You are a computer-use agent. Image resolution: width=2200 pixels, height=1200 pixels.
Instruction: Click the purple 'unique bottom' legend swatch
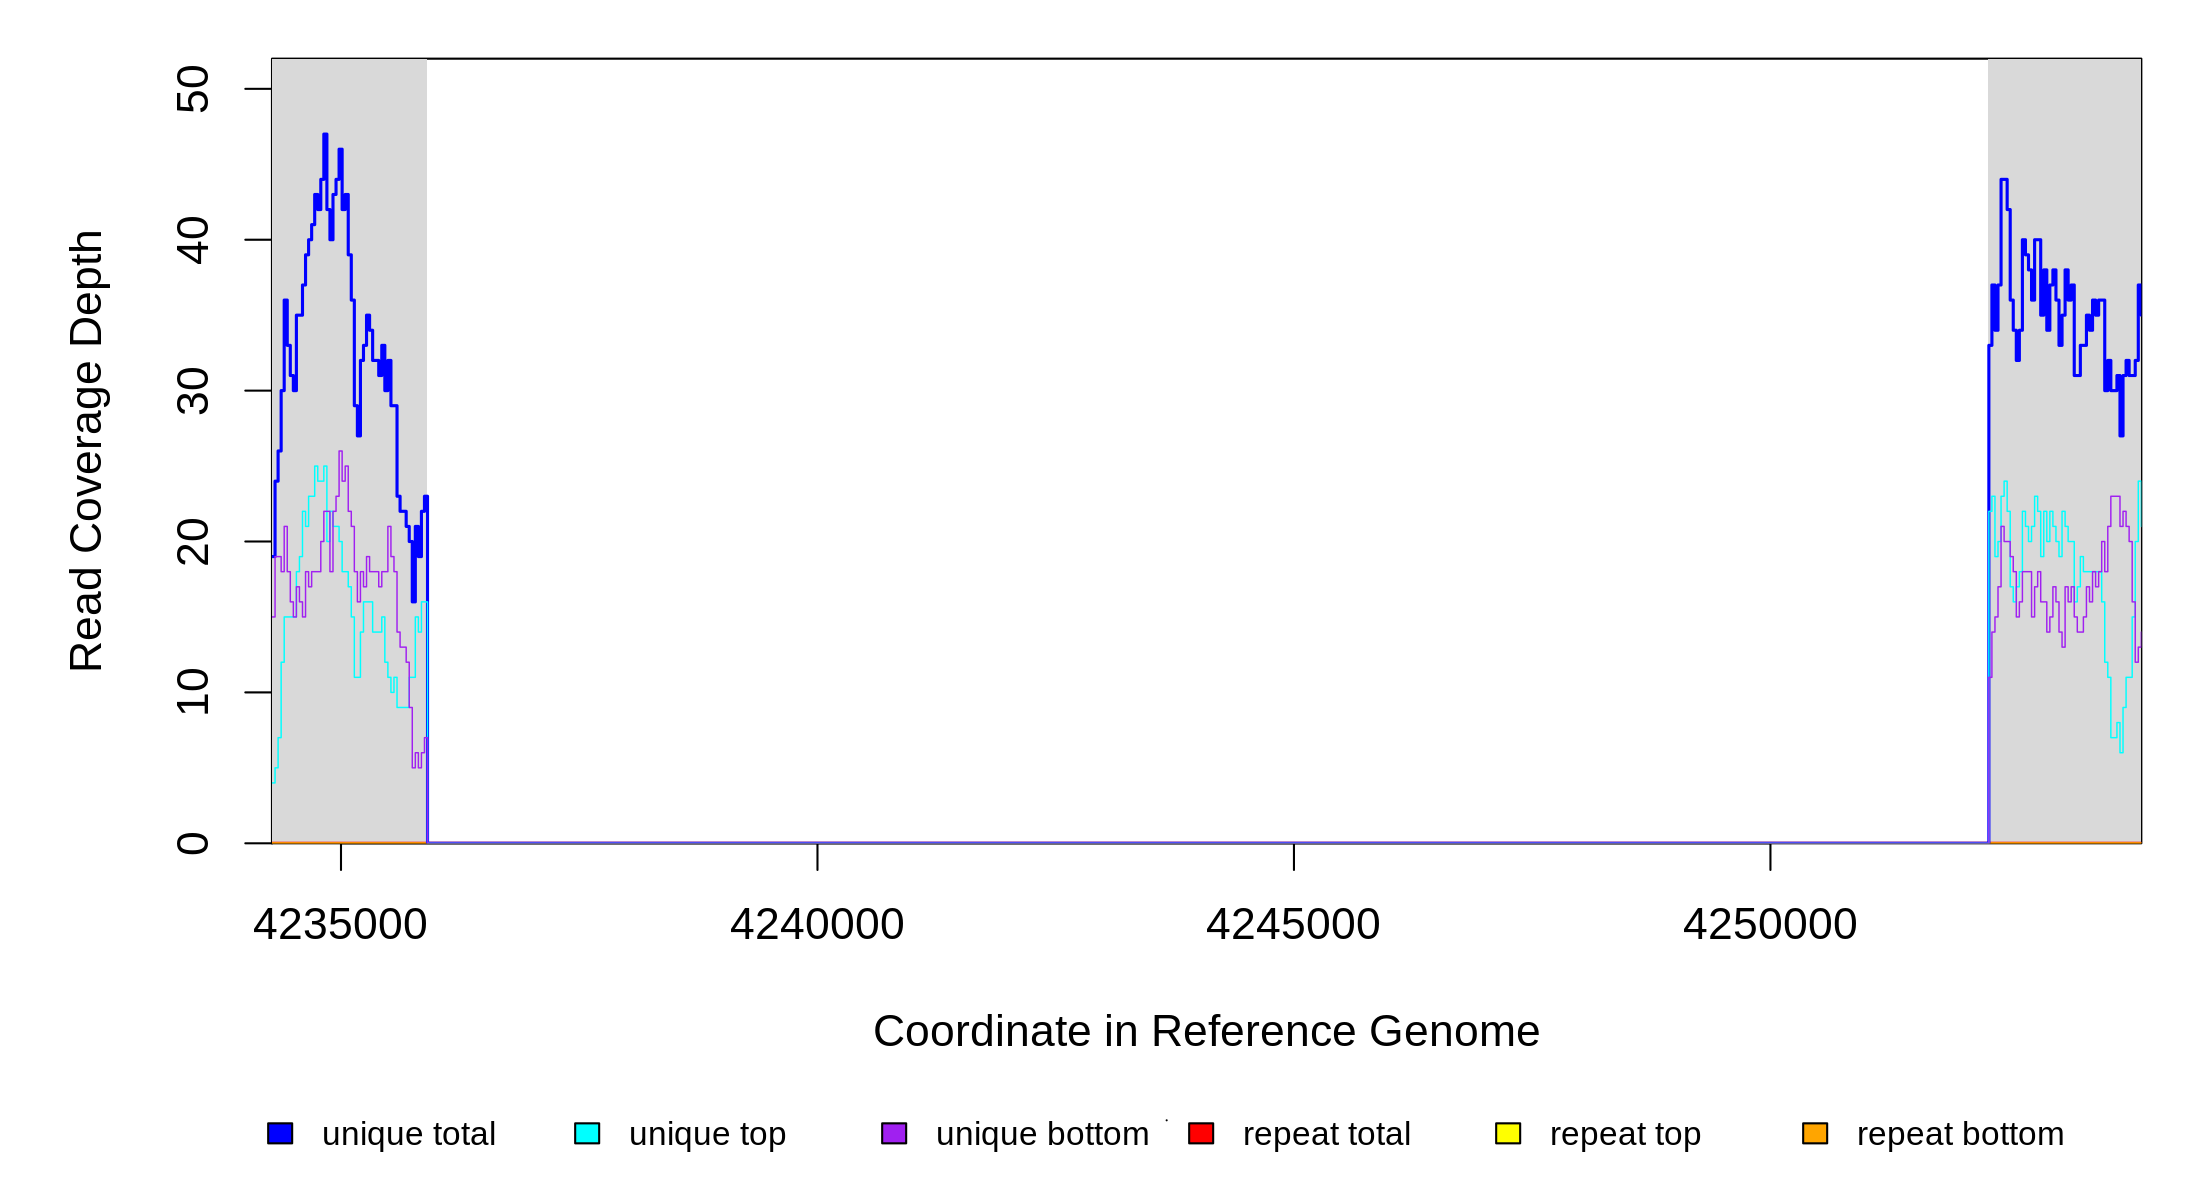[x=894, y=1133]
